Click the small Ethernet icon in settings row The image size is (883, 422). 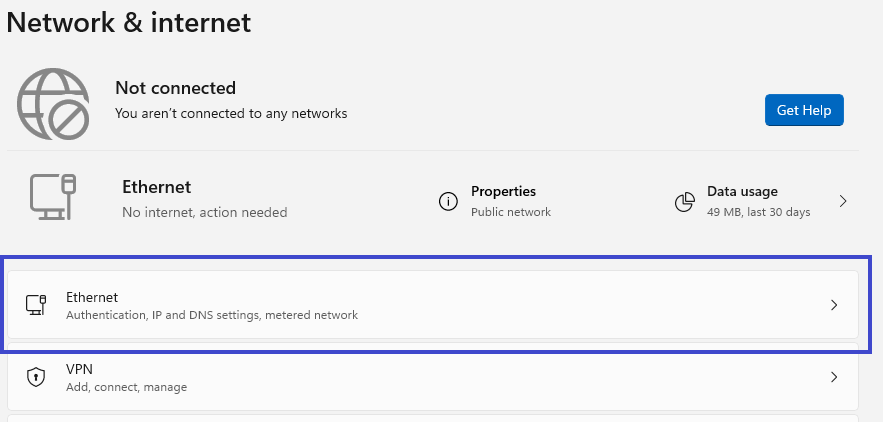36,305
